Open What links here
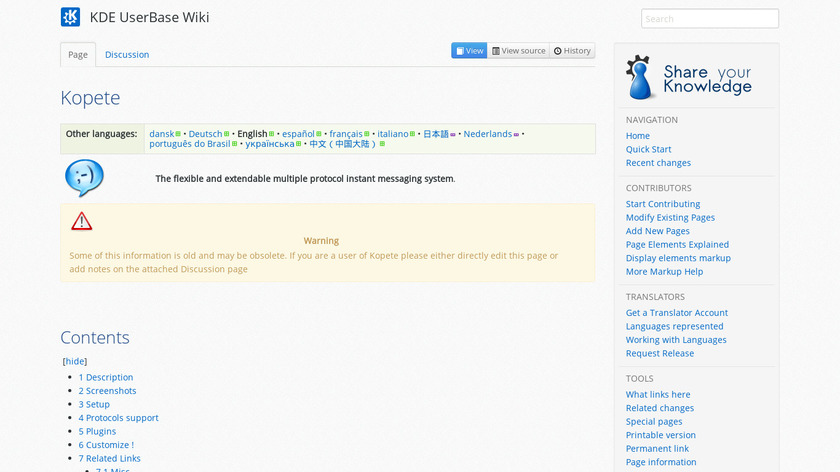 point(658,394)
